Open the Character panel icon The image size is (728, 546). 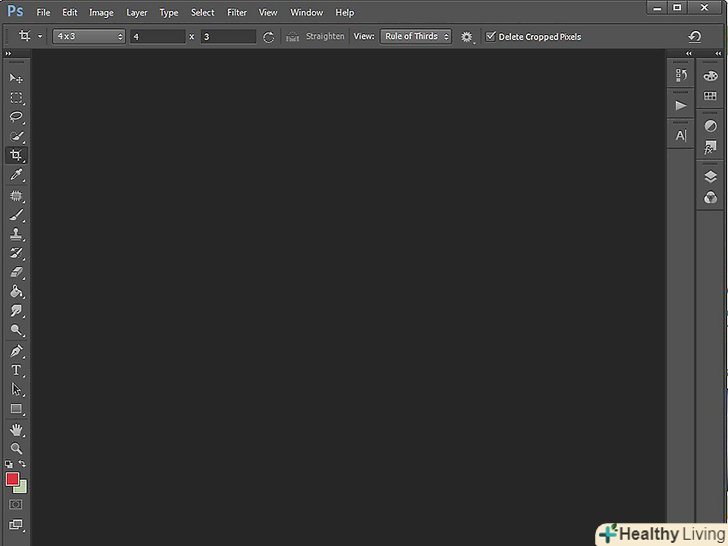pos(681,136)
